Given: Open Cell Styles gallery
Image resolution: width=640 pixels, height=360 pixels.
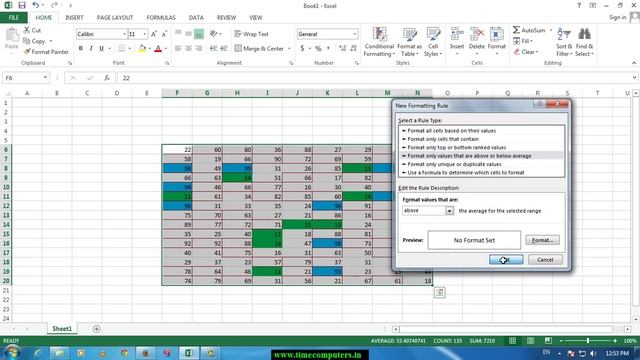Looking at the screenshot, I should coord(433,42).
